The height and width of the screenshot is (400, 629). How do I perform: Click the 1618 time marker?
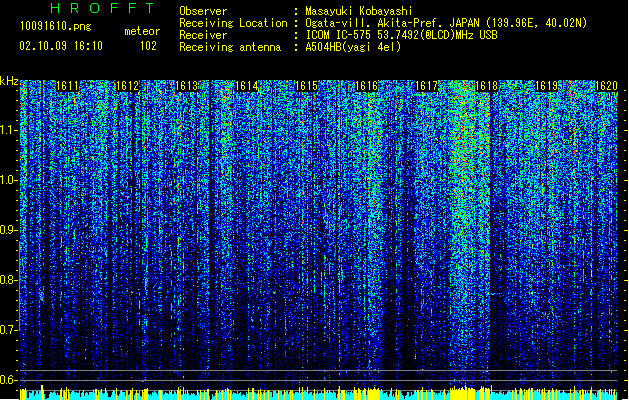tap(486, 86)
